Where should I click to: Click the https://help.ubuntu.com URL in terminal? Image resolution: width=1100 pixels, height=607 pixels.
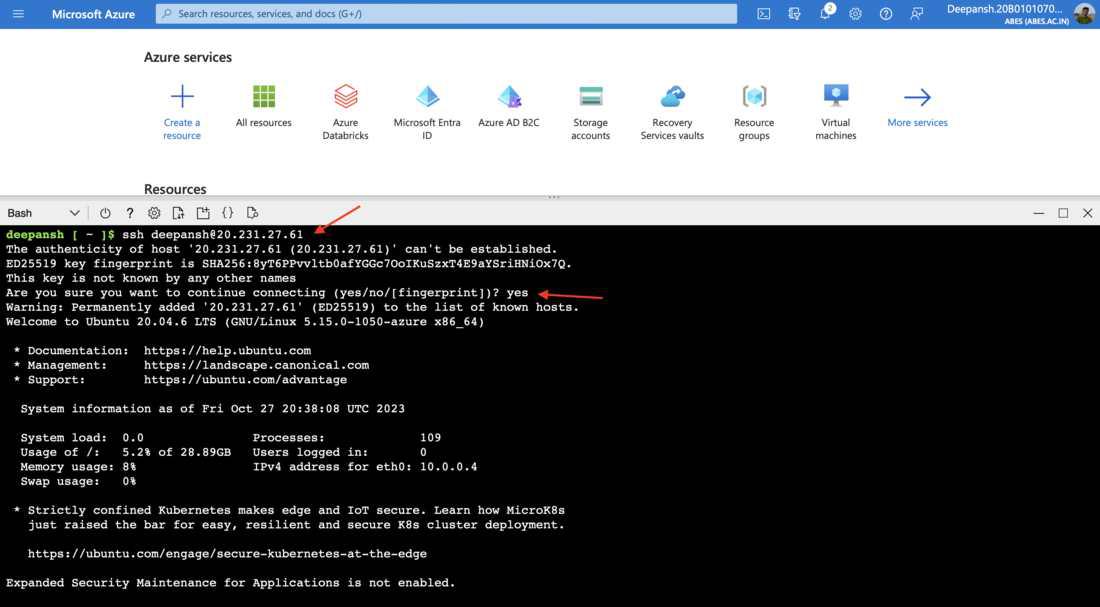[x=227, y=351]
